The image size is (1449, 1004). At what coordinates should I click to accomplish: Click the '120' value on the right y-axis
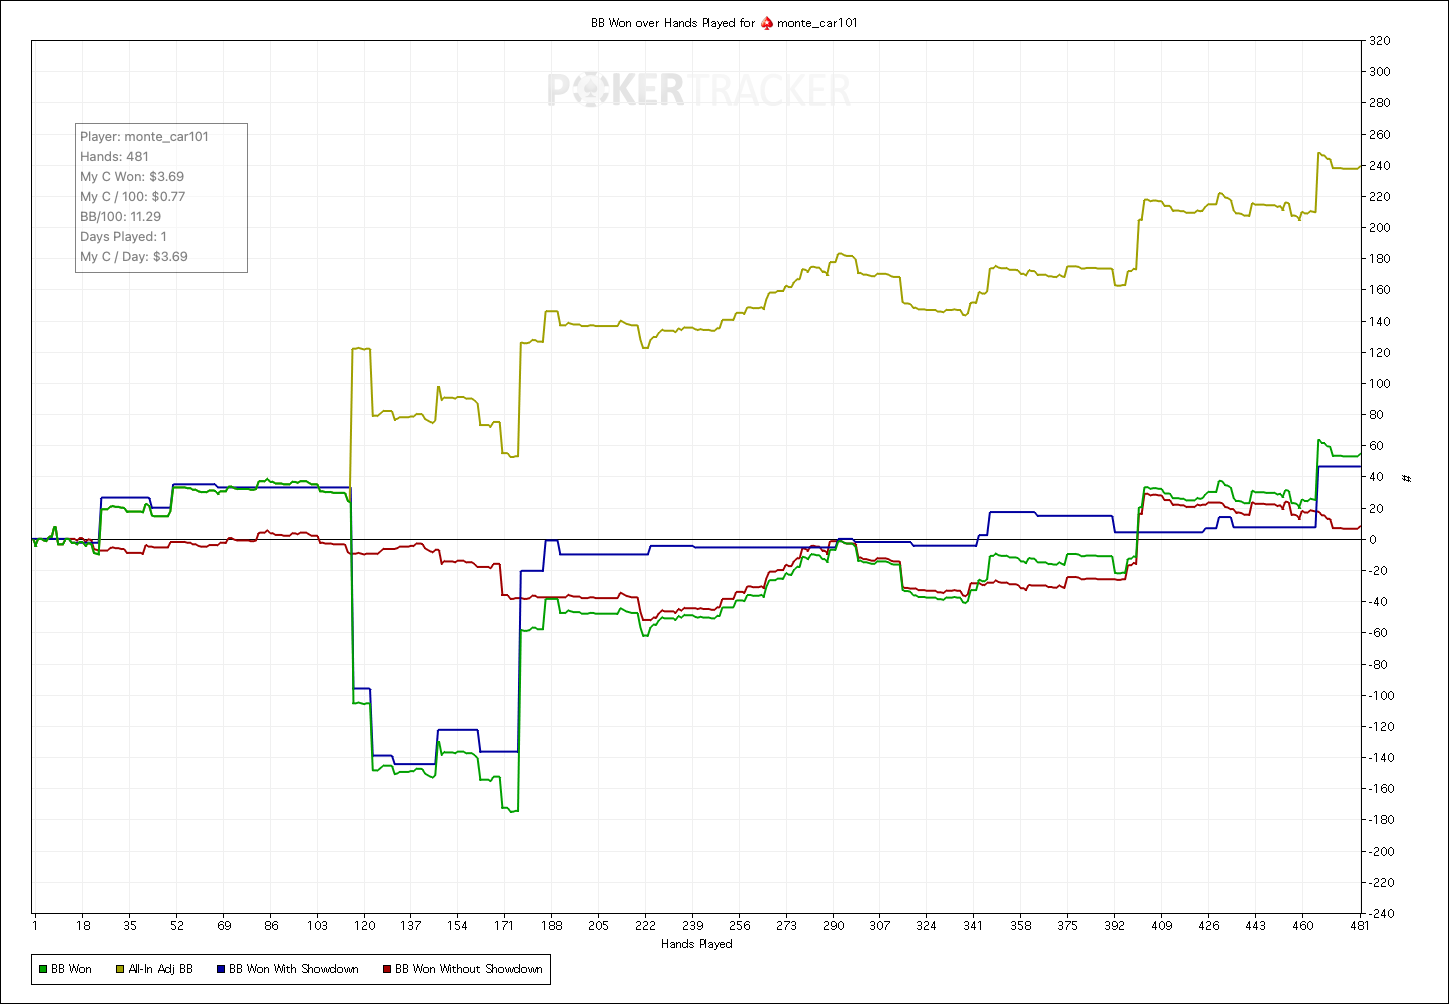[1379, 353]
